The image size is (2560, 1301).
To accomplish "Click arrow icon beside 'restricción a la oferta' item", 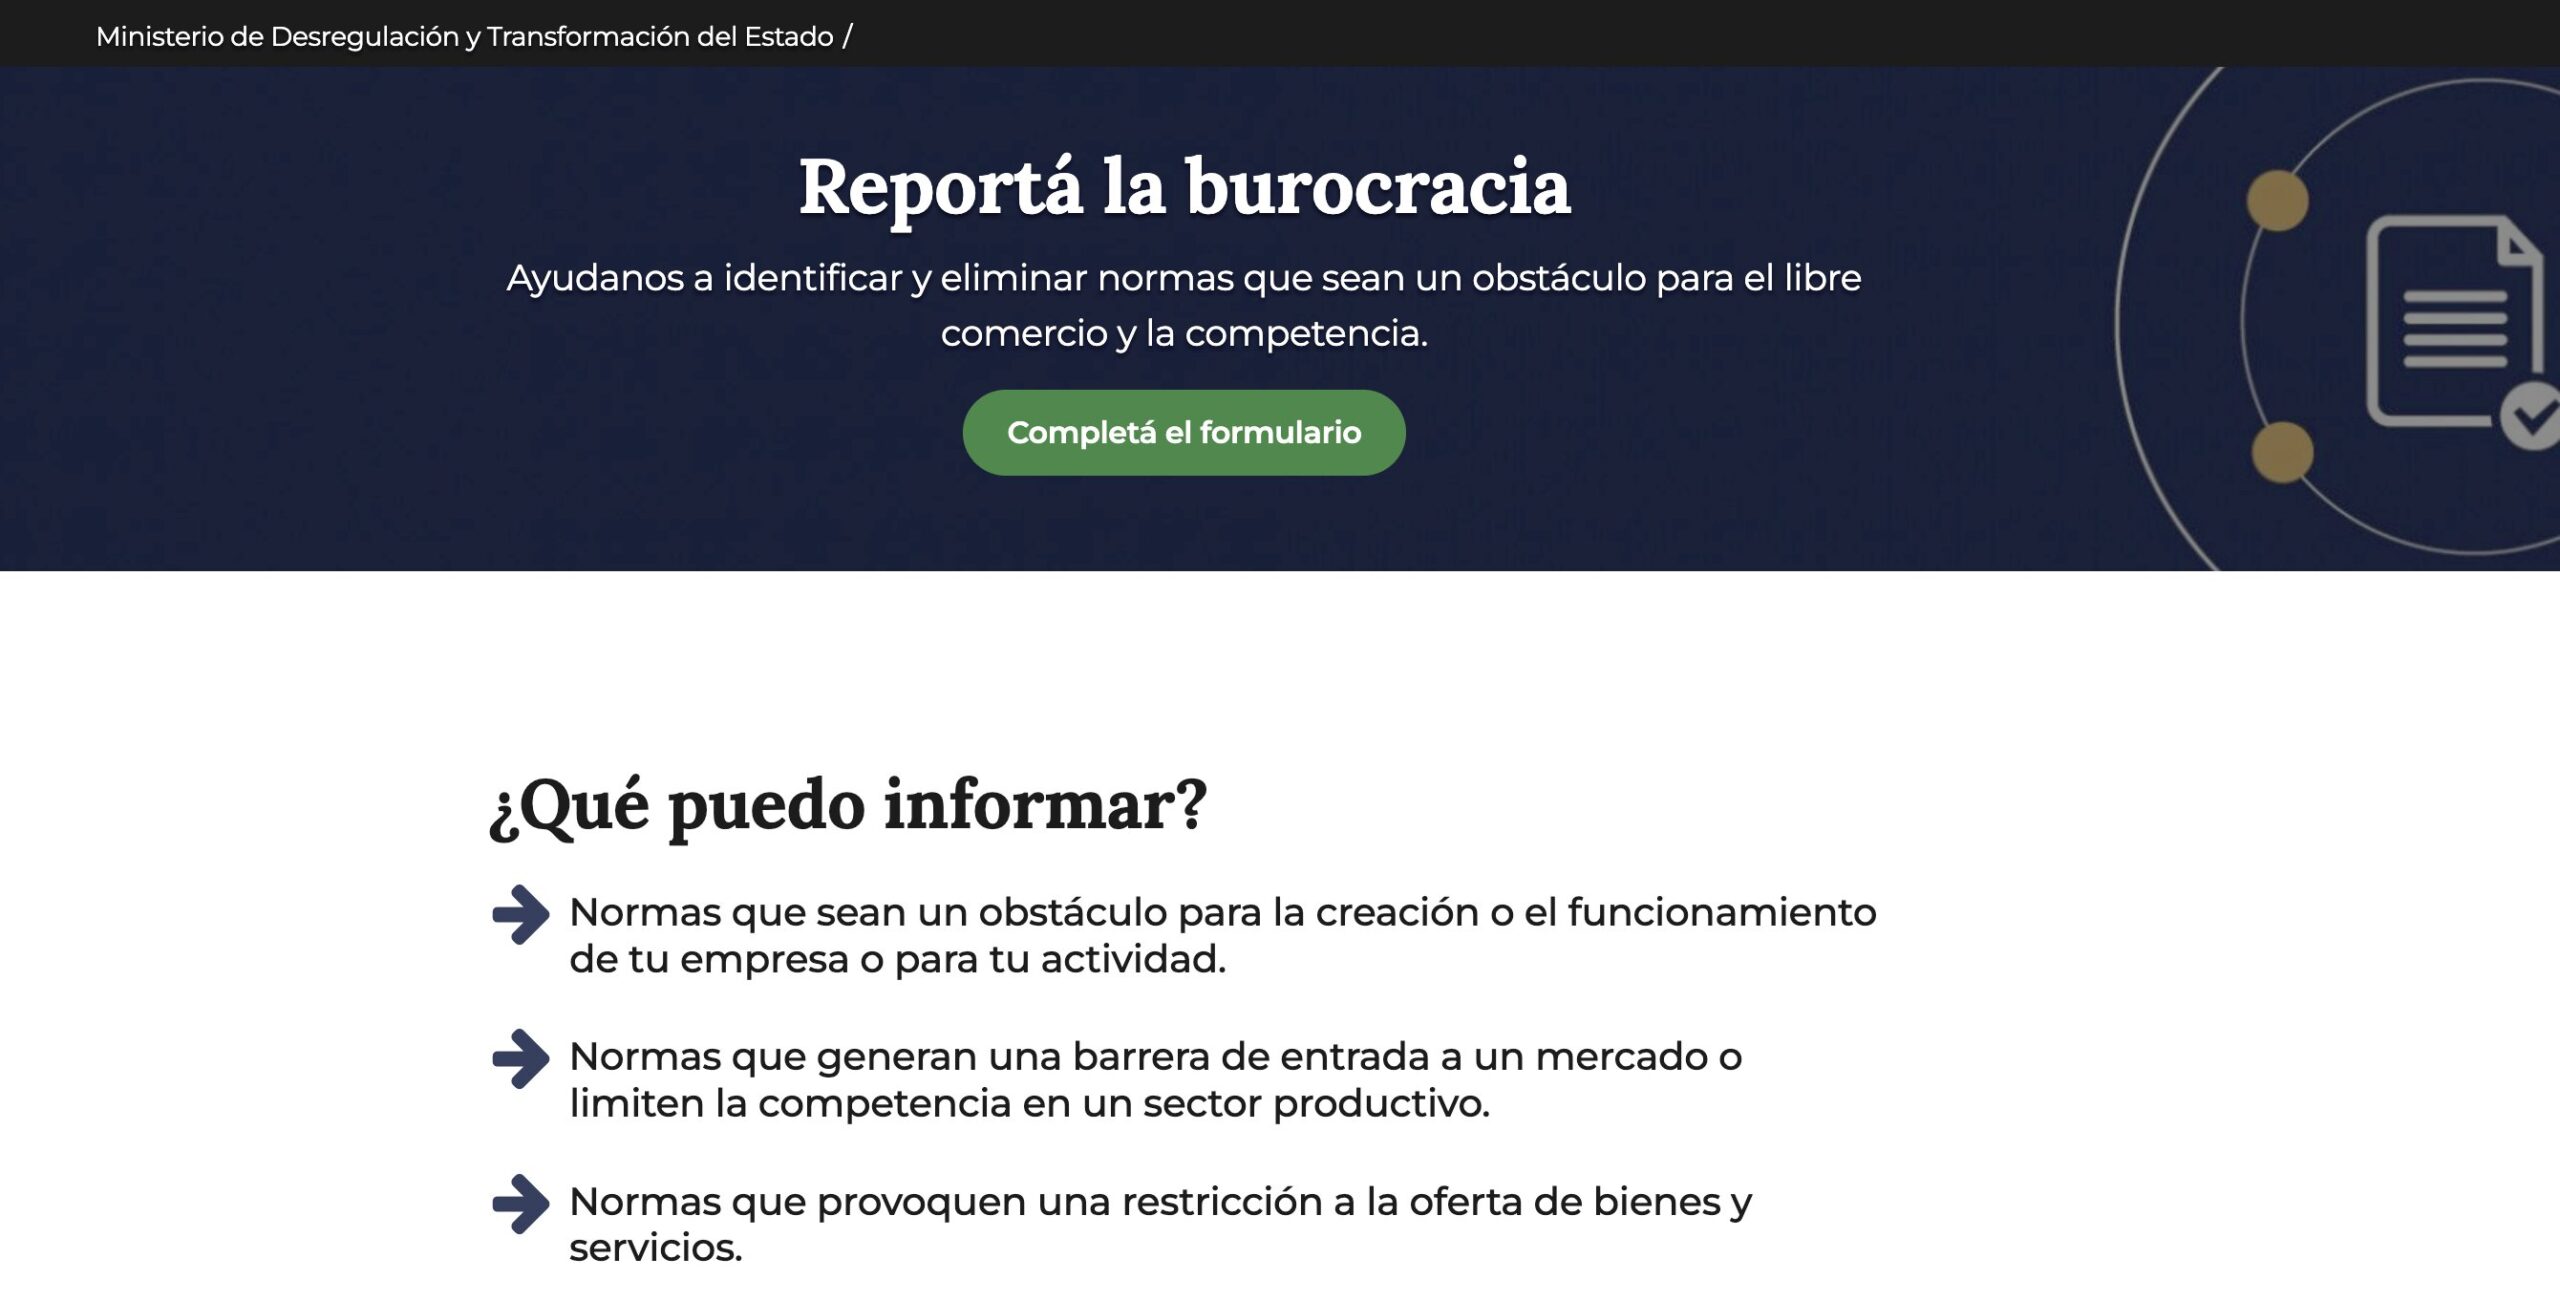I will [521, 1203].
